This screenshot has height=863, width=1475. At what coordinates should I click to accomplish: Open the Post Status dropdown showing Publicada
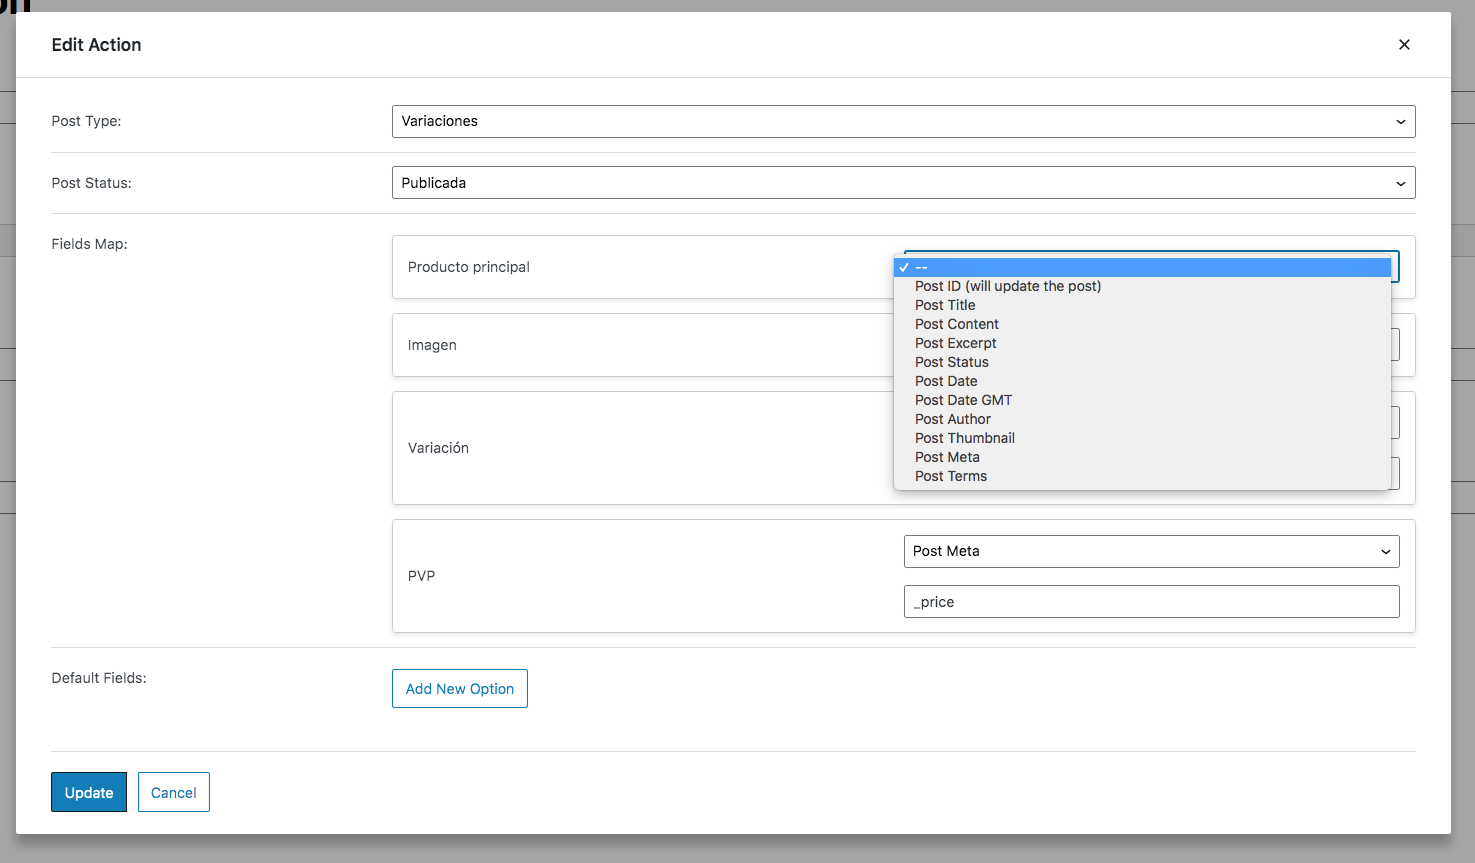click(902, 182)
